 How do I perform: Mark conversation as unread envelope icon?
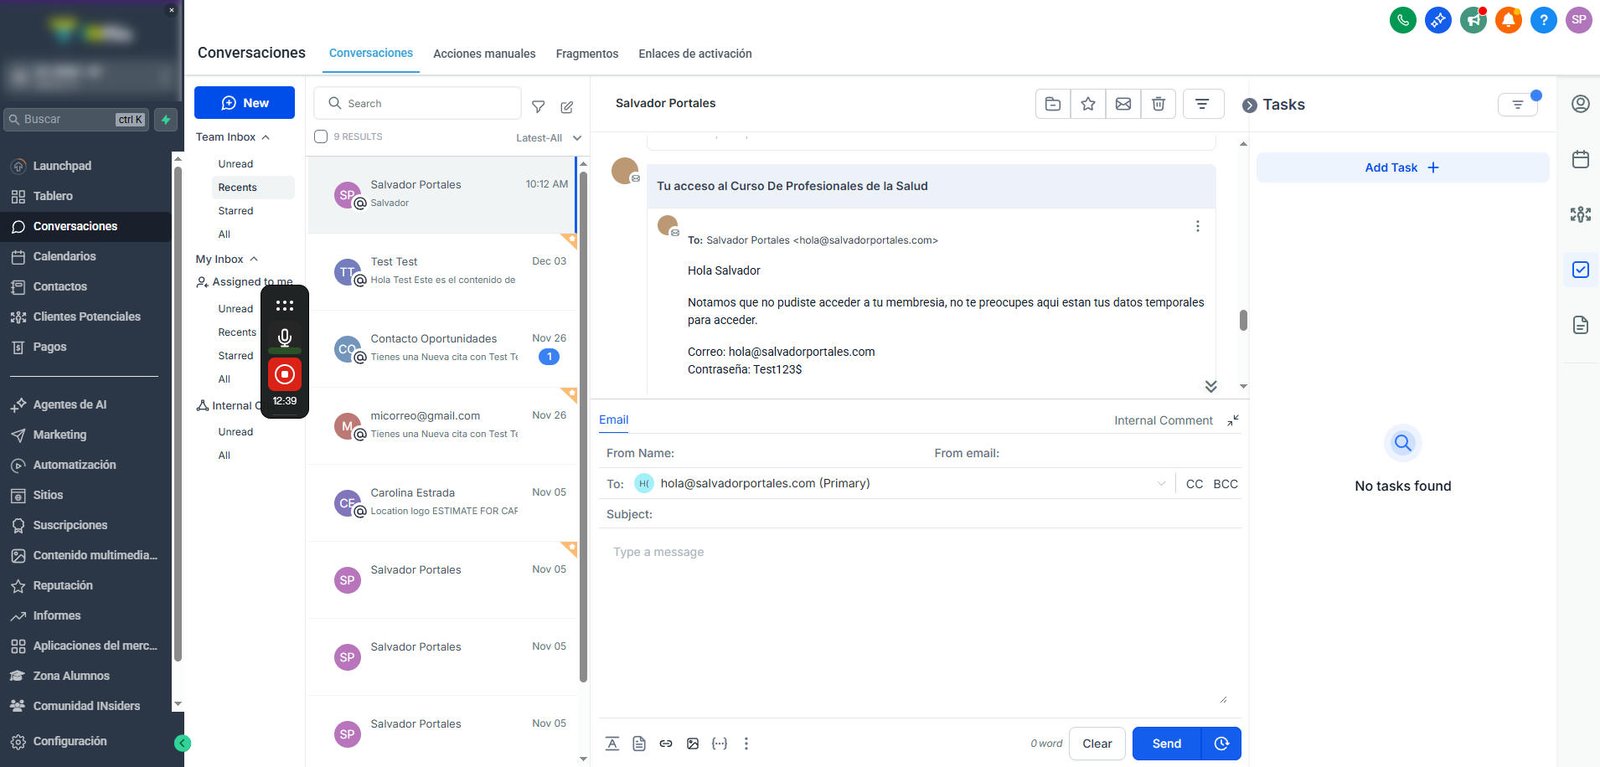1123,104
